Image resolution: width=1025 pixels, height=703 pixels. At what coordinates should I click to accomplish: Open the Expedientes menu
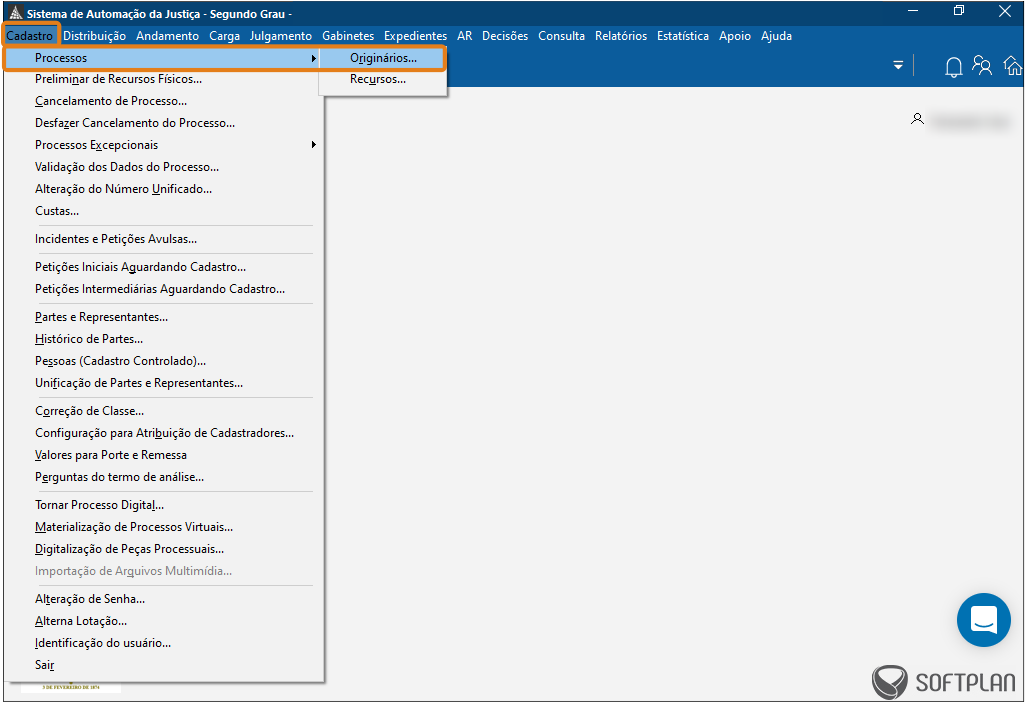click(416, 36)
